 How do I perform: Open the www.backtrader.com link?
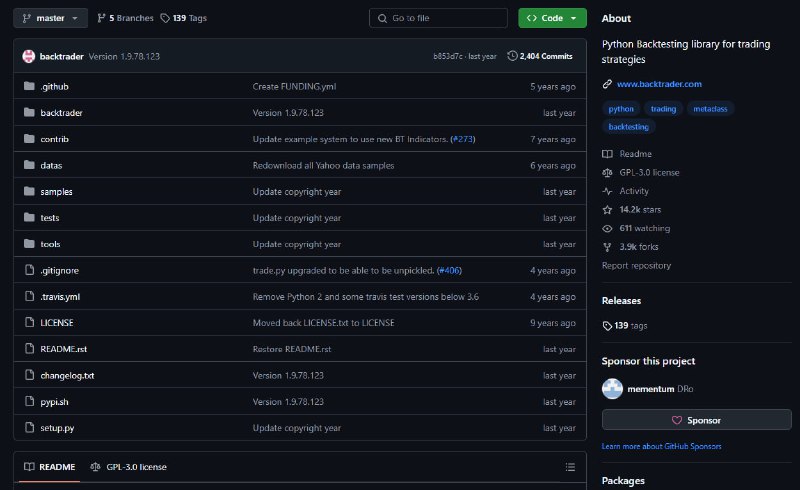point(659,84)
